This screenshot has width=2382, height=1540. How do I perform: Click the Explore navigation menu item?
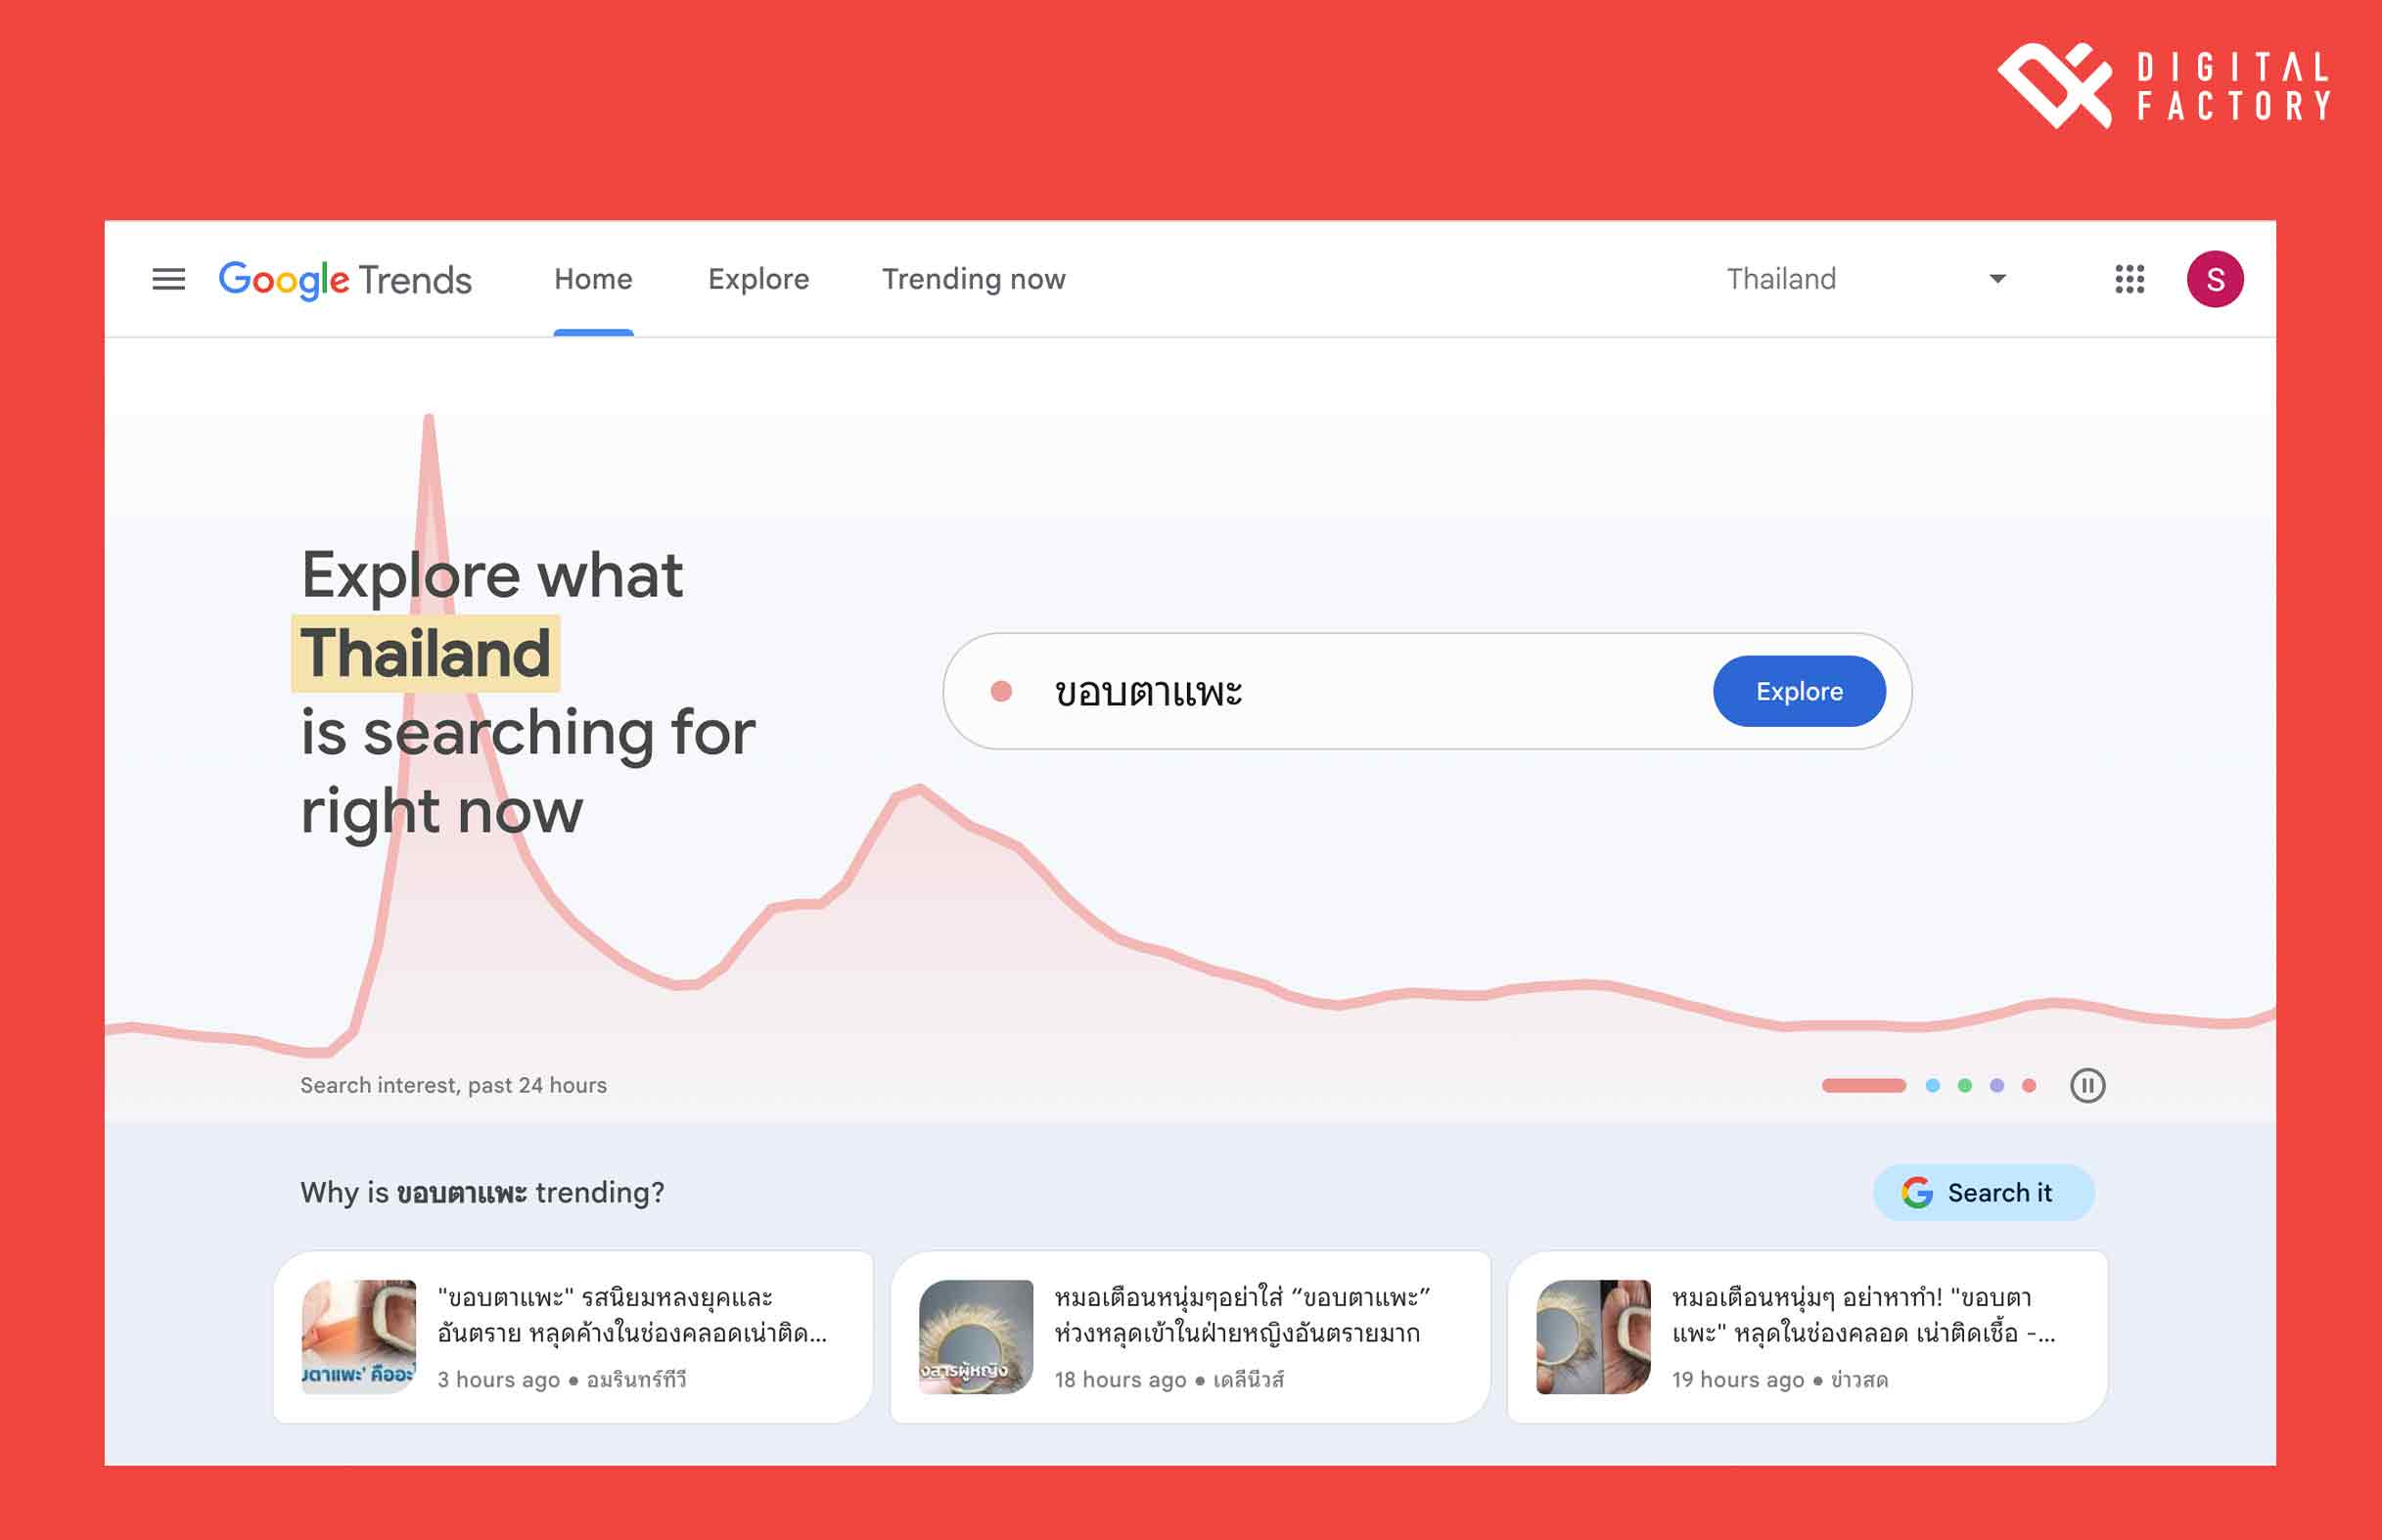point(756,280)
